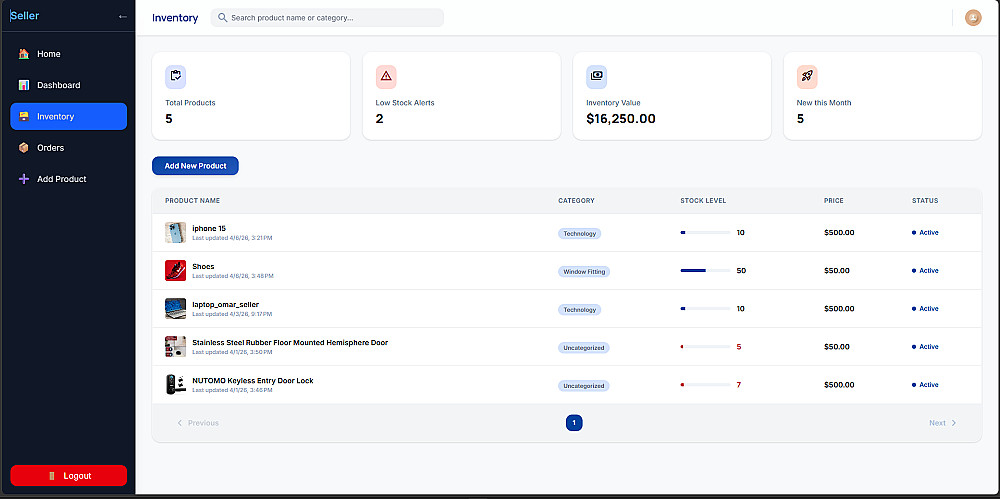This screenshot has height=499, width=1000.
Task: Open the Shoes product thumbnail
Action: click(x=175, y=271)
